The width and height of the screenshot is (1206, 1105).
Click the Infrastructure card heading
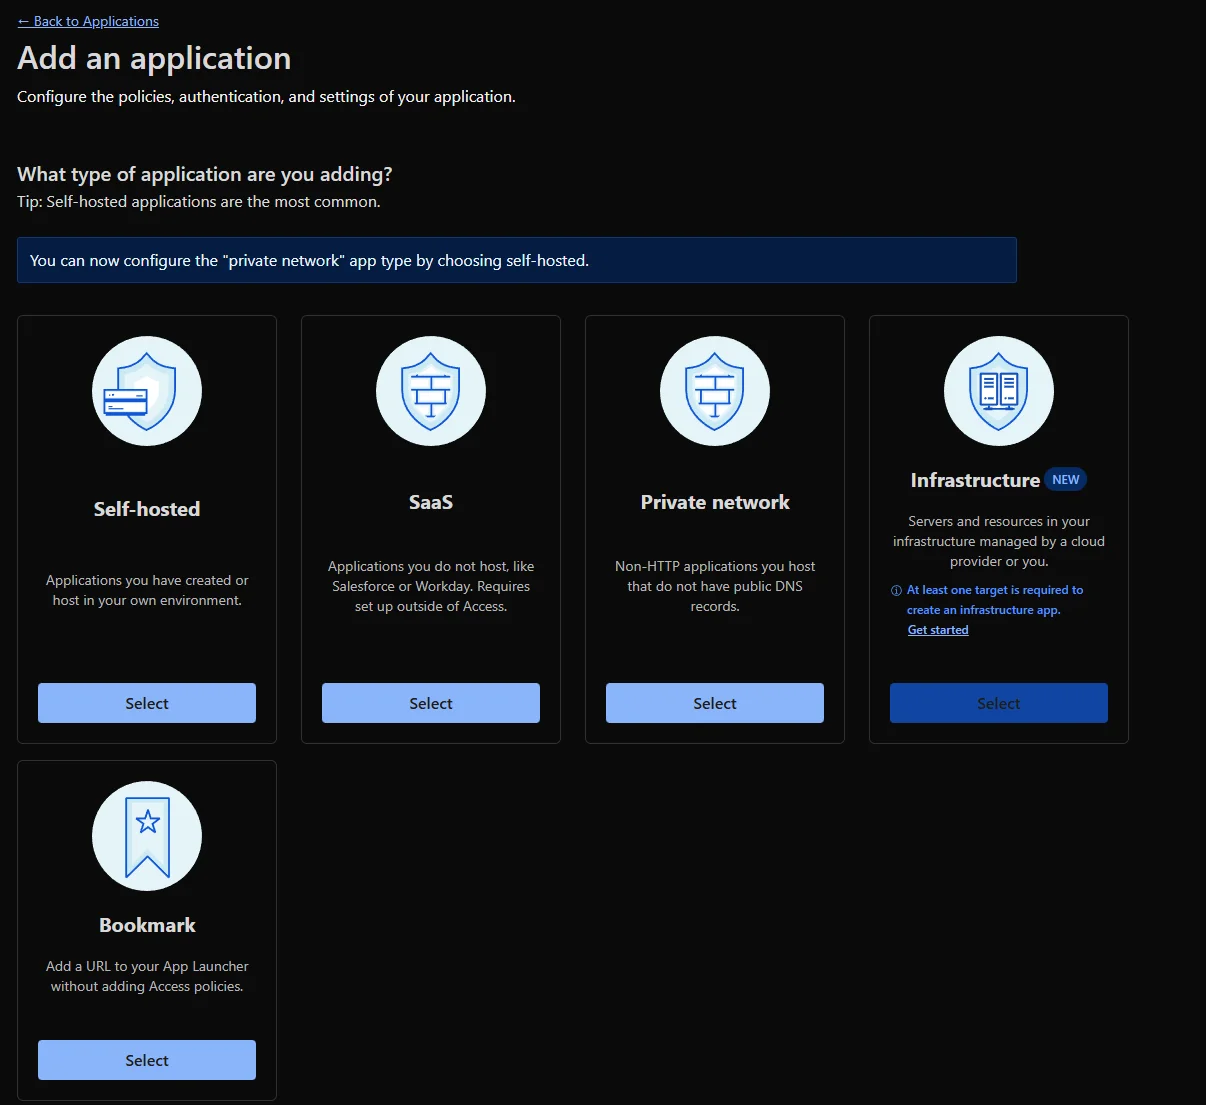tap(975, 480)
